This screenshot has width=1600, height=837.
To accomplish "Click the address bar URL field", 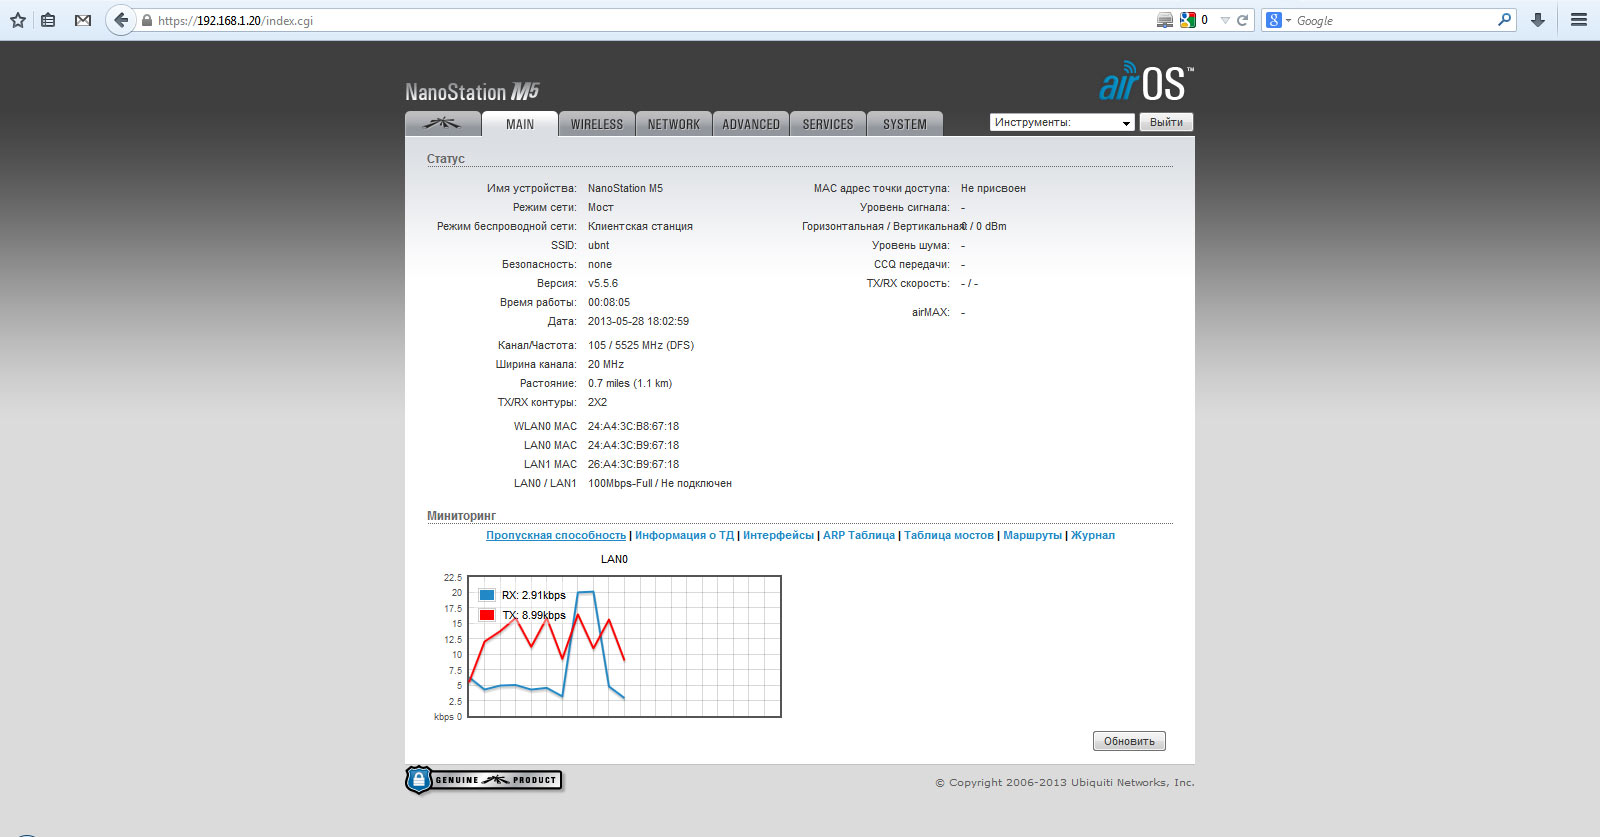I will tap(650, 20).
